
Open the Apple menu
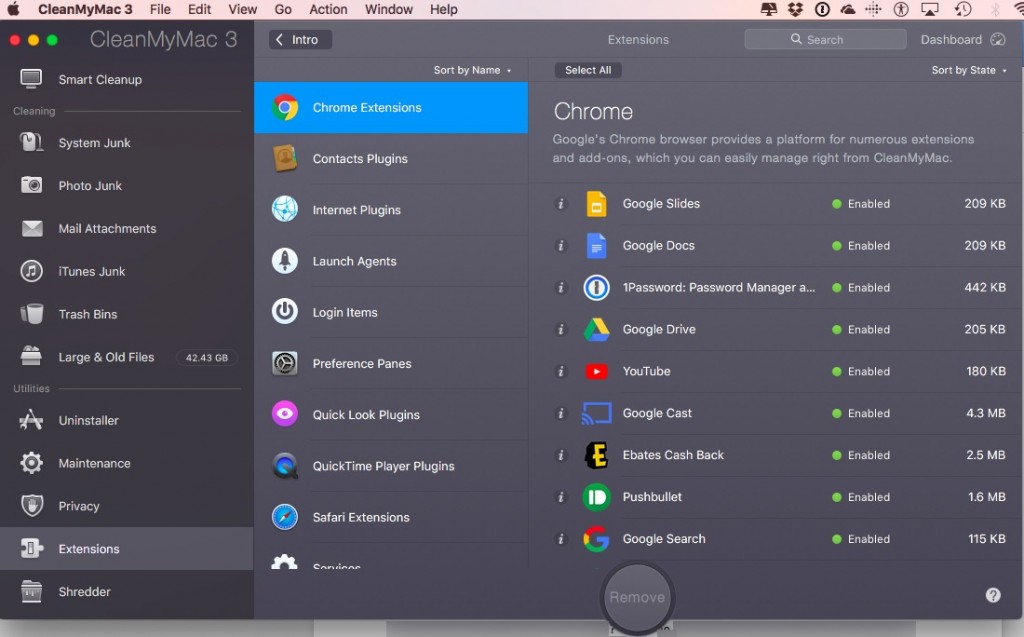pyautogui.click(x=13, y=9)
